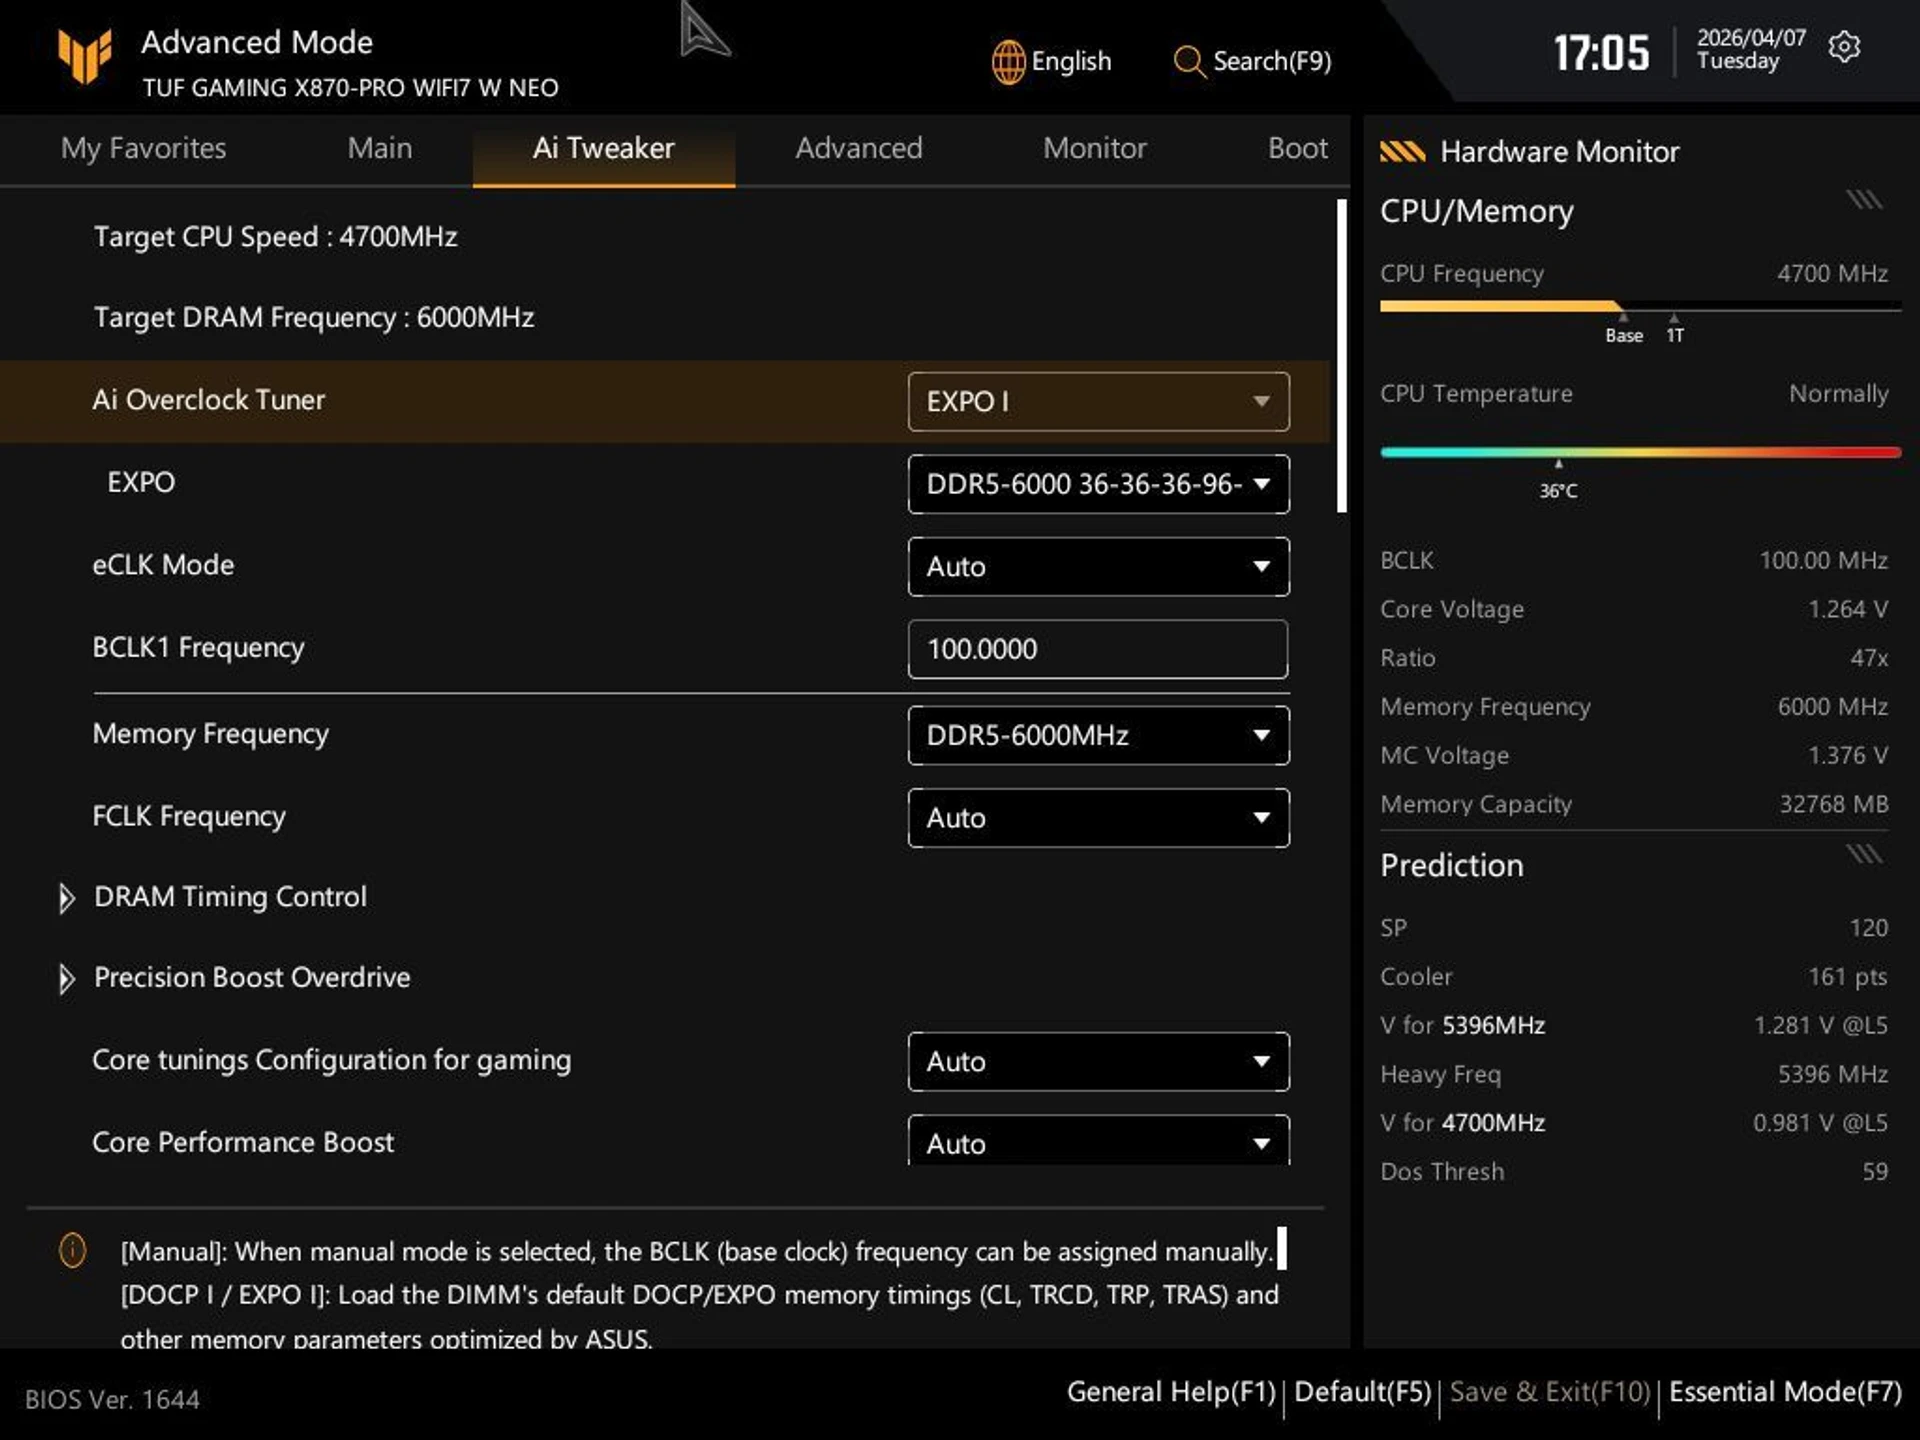
Task: Click the BCLK 100.00 MHz value
Action: click(1823, 560)
